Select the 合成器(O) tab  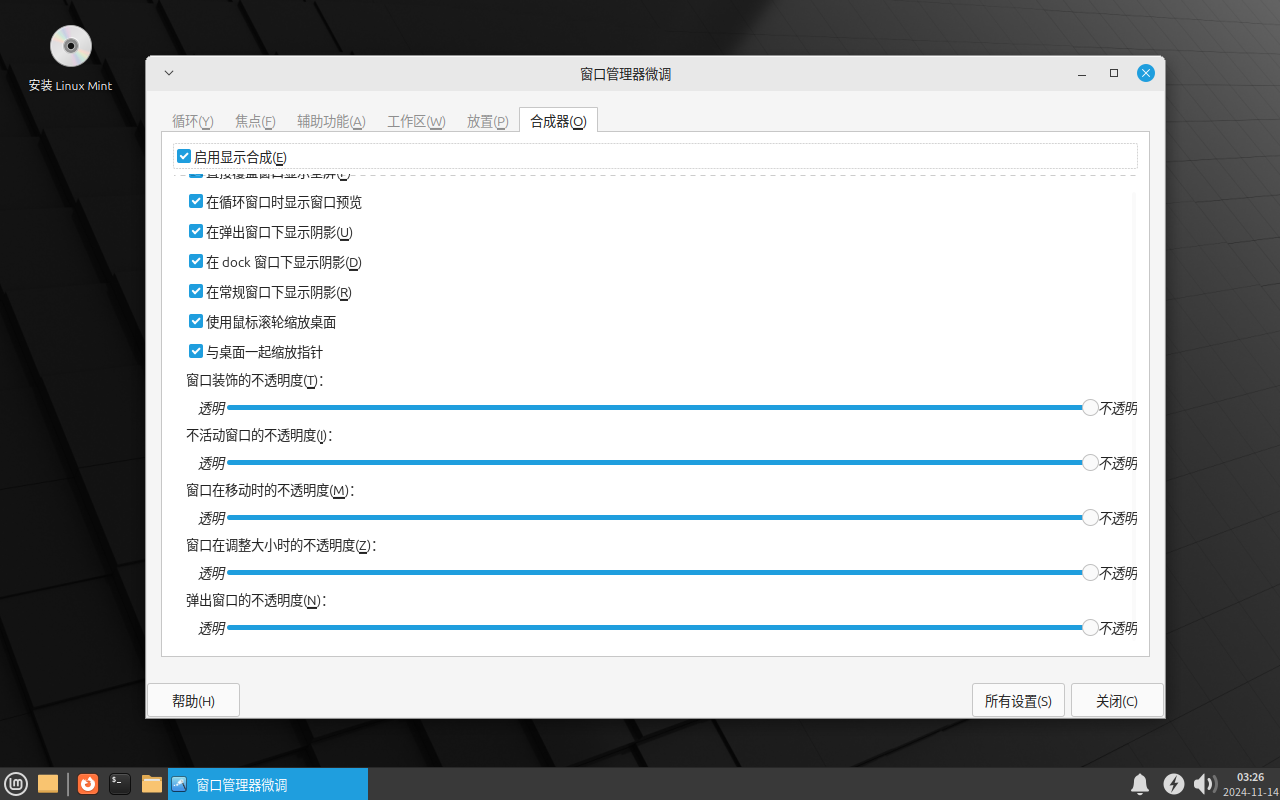tap(558, 121)
